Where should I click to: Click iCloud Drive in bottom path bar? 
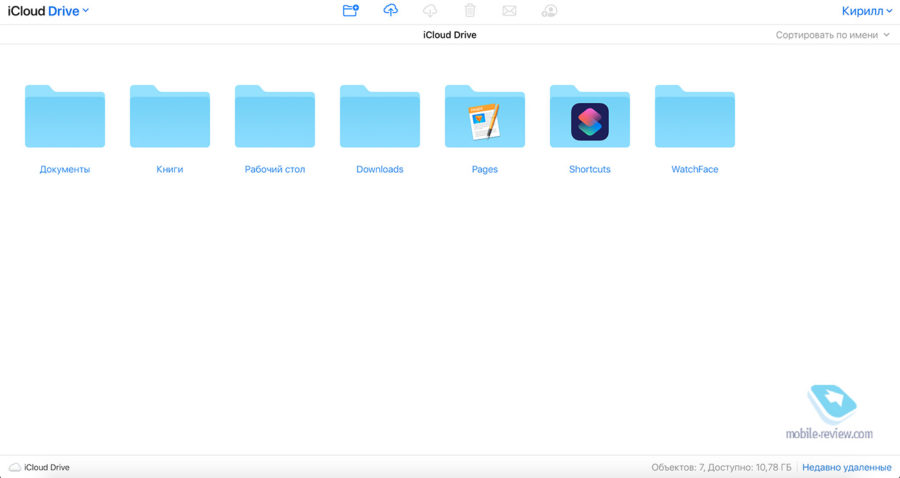[x=46, y=468]
